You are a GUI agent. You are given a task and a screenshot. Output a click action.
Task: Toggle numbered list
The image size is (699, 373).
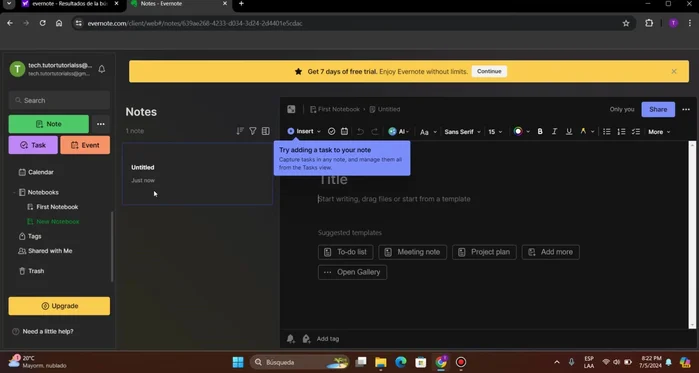(x=621, y=131)
